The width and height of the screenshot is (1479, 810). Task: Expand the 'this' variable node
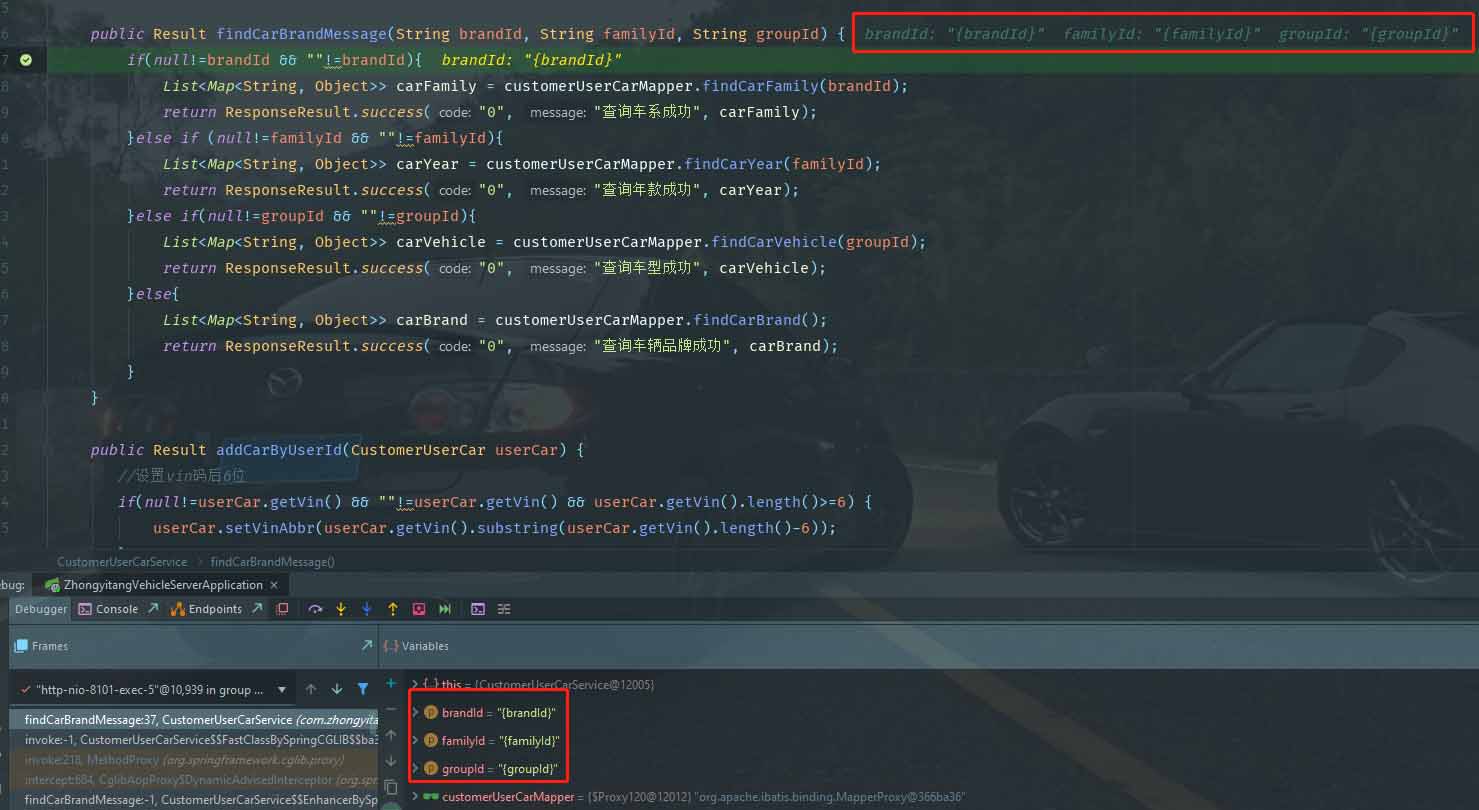(416, 685)
